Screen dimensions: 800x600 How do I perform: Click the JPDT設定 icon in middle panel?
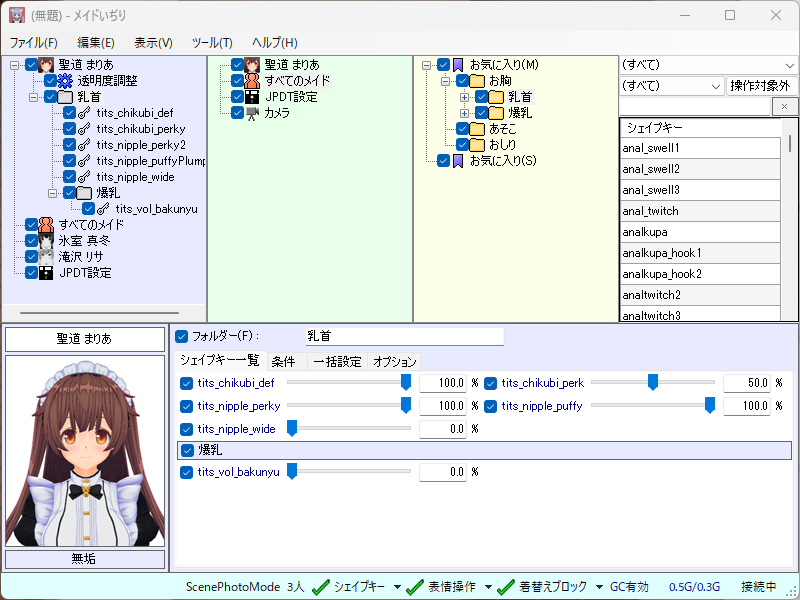click(x=253, y=97)
